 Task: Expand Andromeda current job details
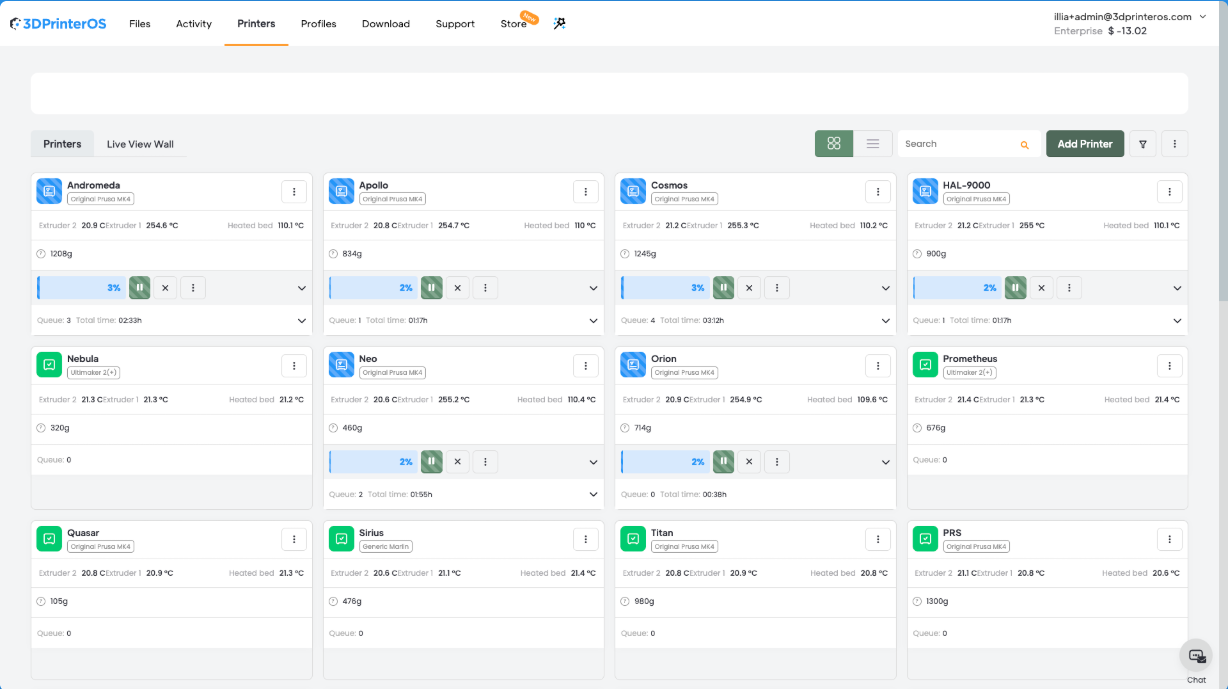point(302,288)
